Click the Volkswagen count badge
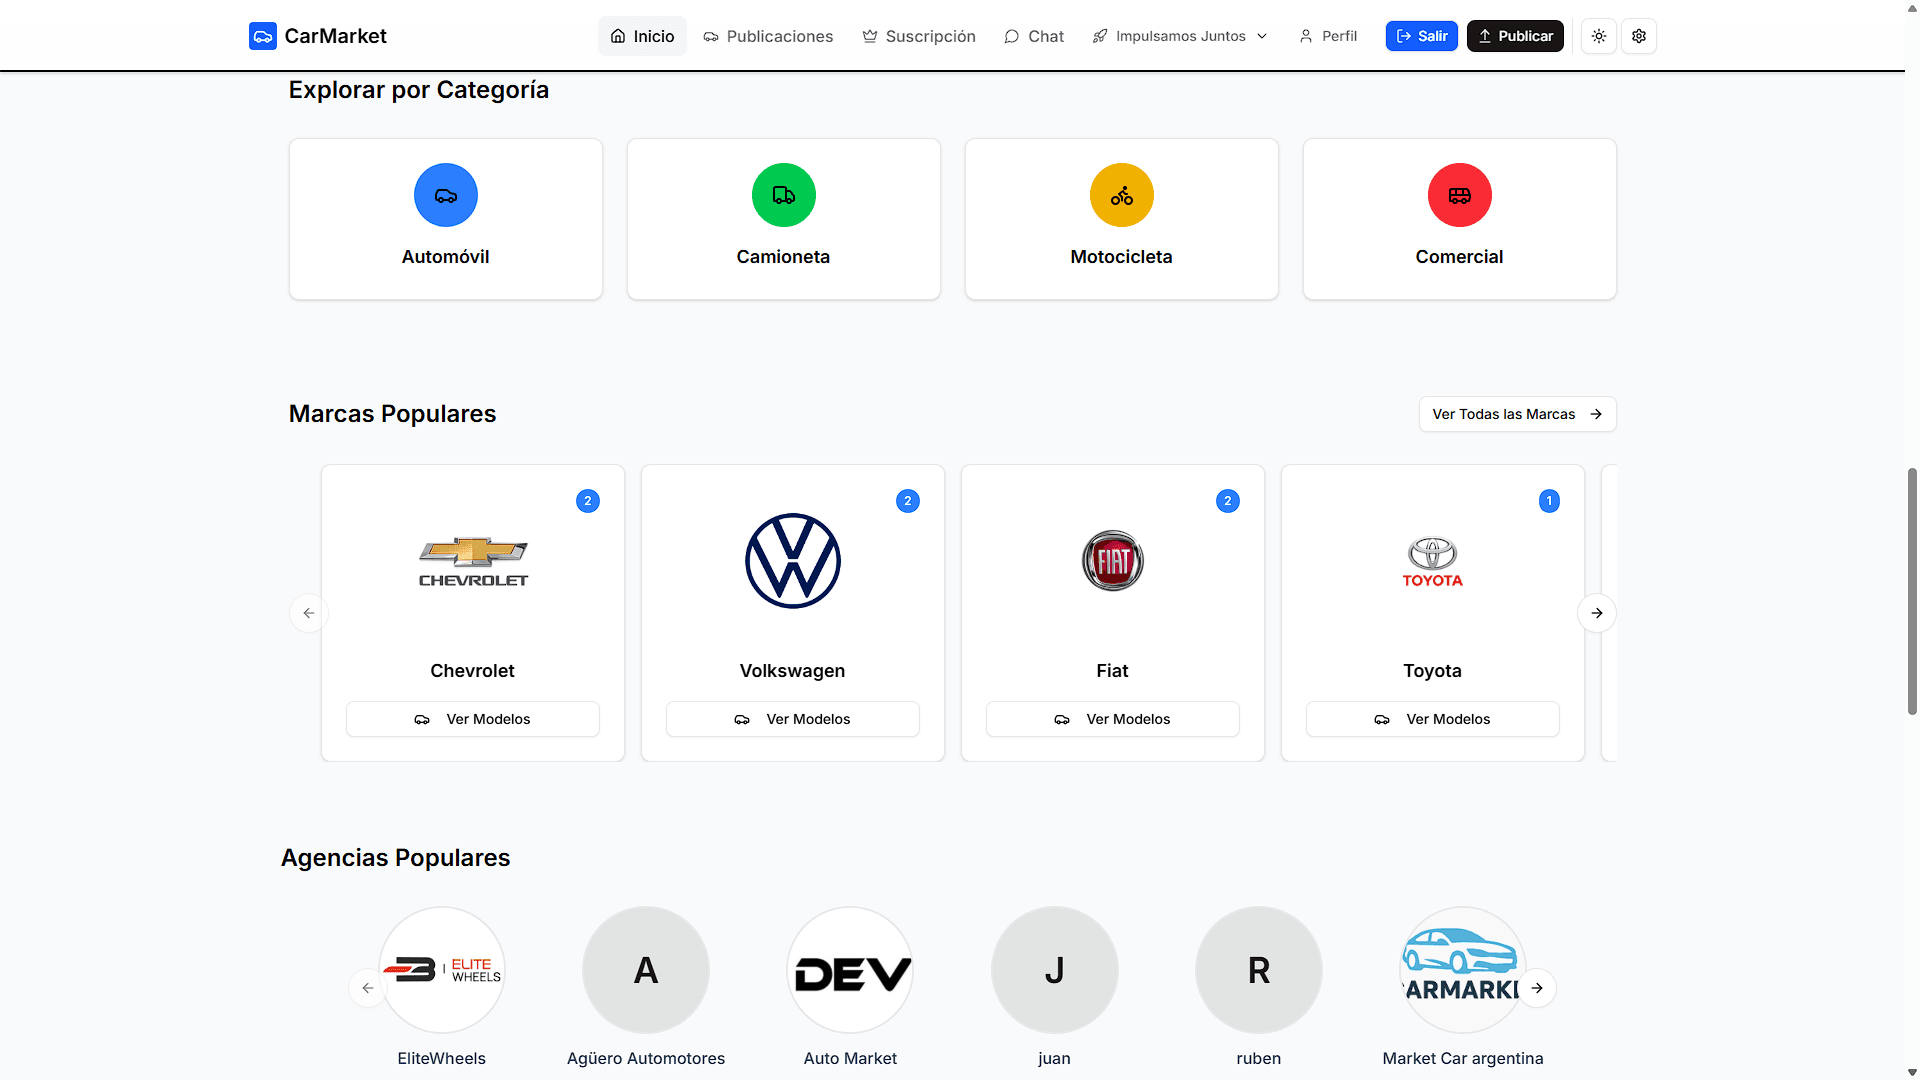The image size is (1920, 1080). point(908,501)
